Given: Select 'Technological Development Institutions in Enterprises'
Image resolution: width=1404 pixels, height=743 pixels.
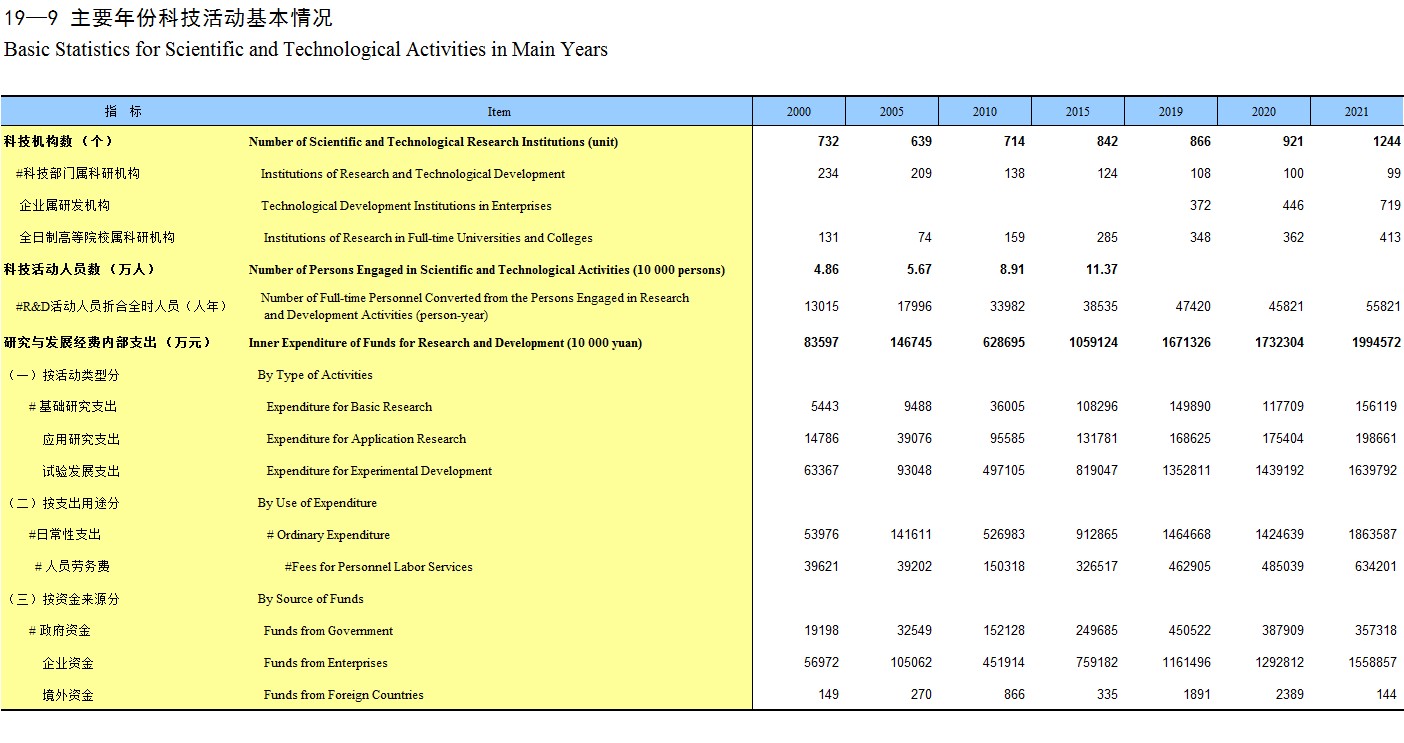Looking at the screenshot, I should pos(406,206).
